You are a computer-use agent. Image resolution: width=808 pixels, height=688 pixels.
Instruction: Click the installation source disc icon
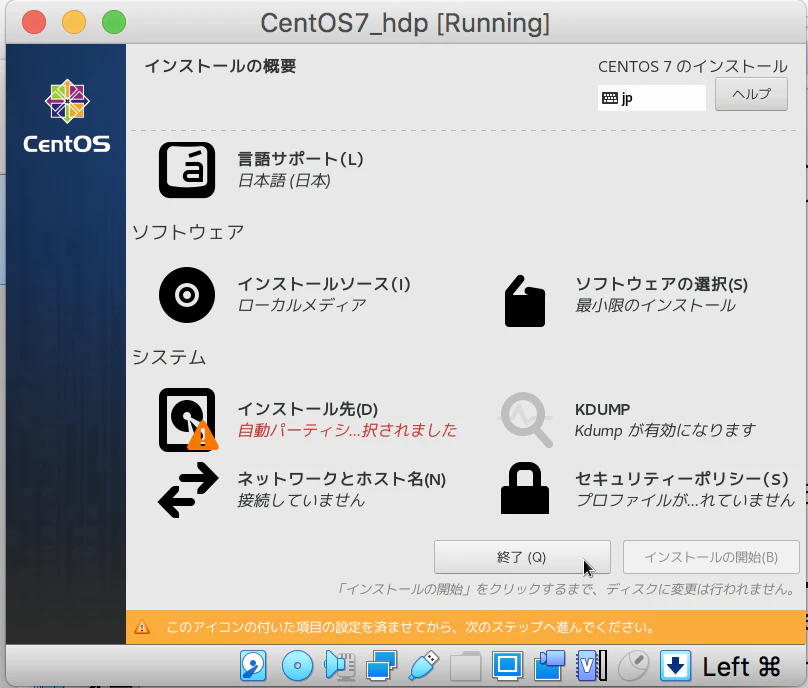[187, 295]
